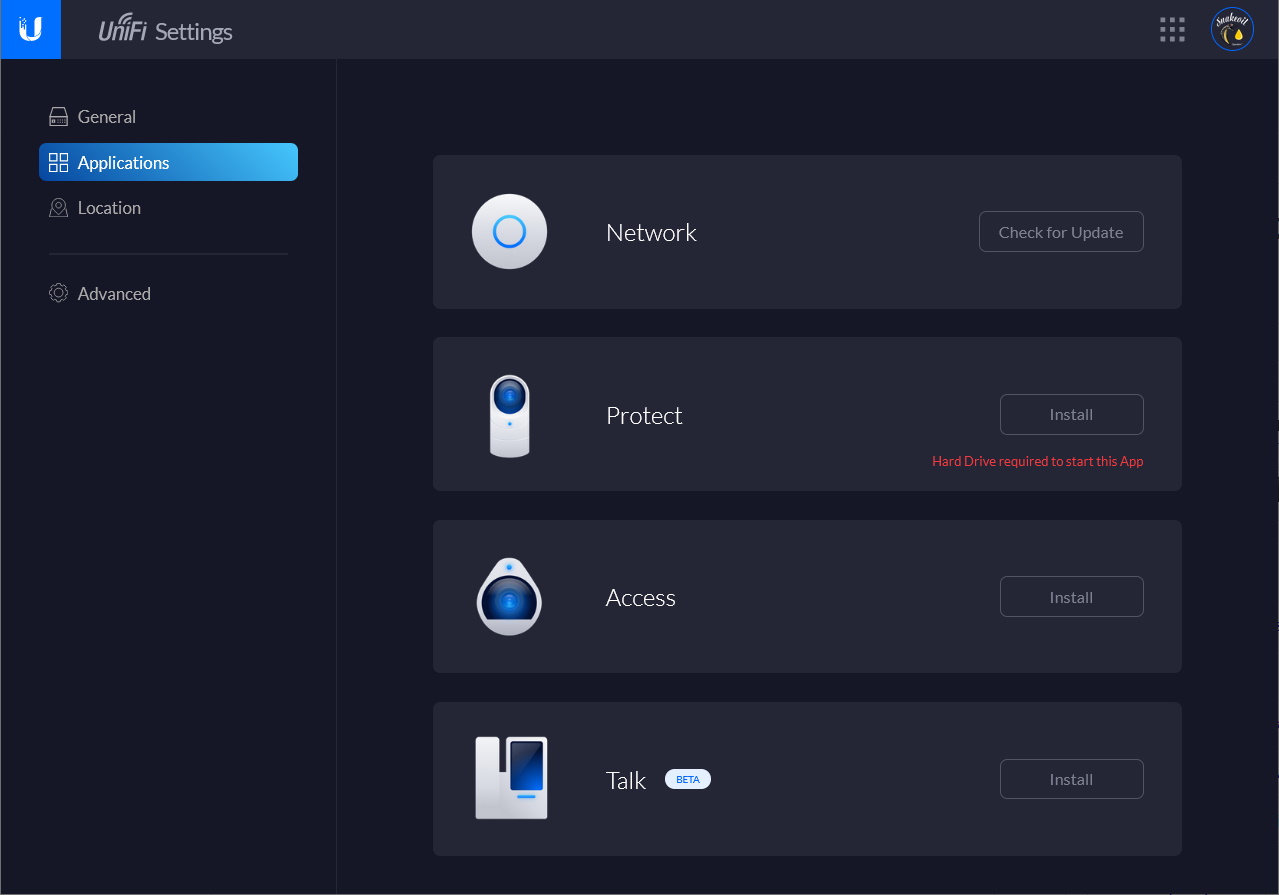Screen dimensions: 1279x895
Task: Click the Talk application name
Action: [x=626, y=780]
